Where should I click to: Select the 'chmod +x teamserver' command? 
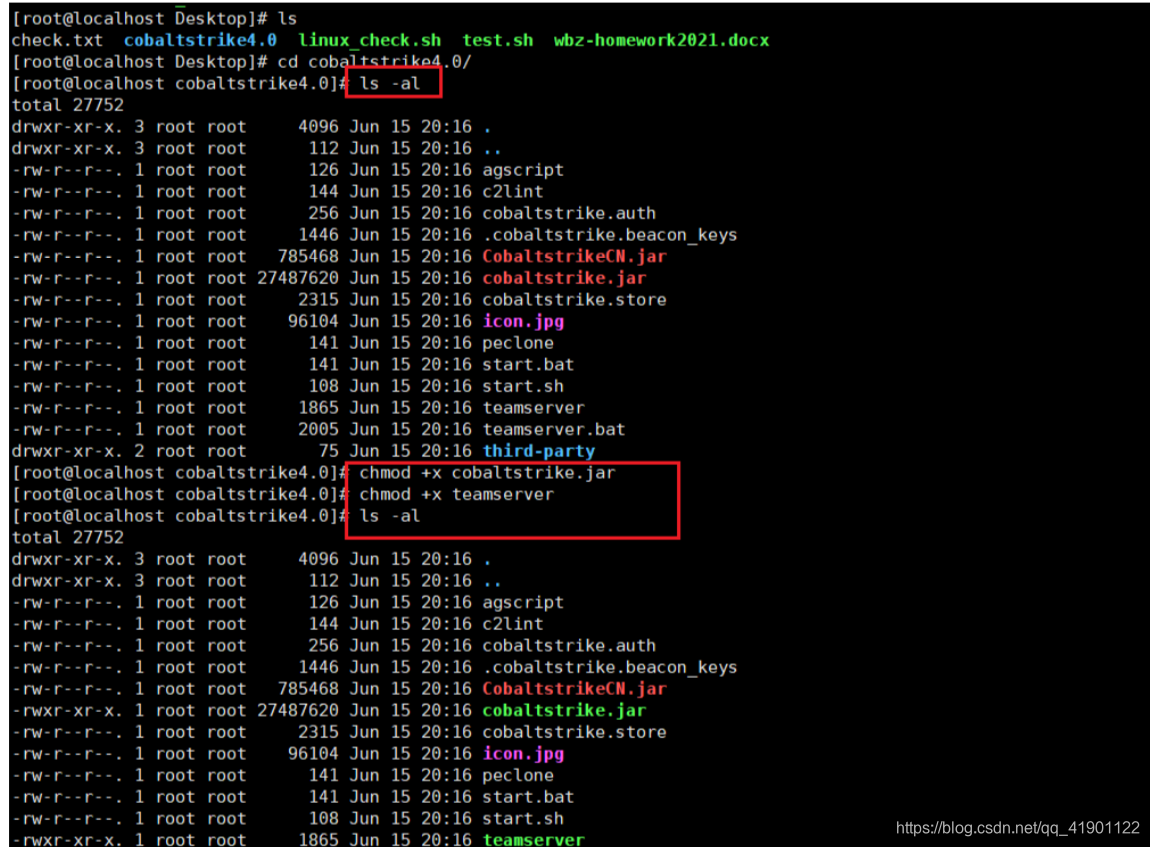[x=456, y=494]
